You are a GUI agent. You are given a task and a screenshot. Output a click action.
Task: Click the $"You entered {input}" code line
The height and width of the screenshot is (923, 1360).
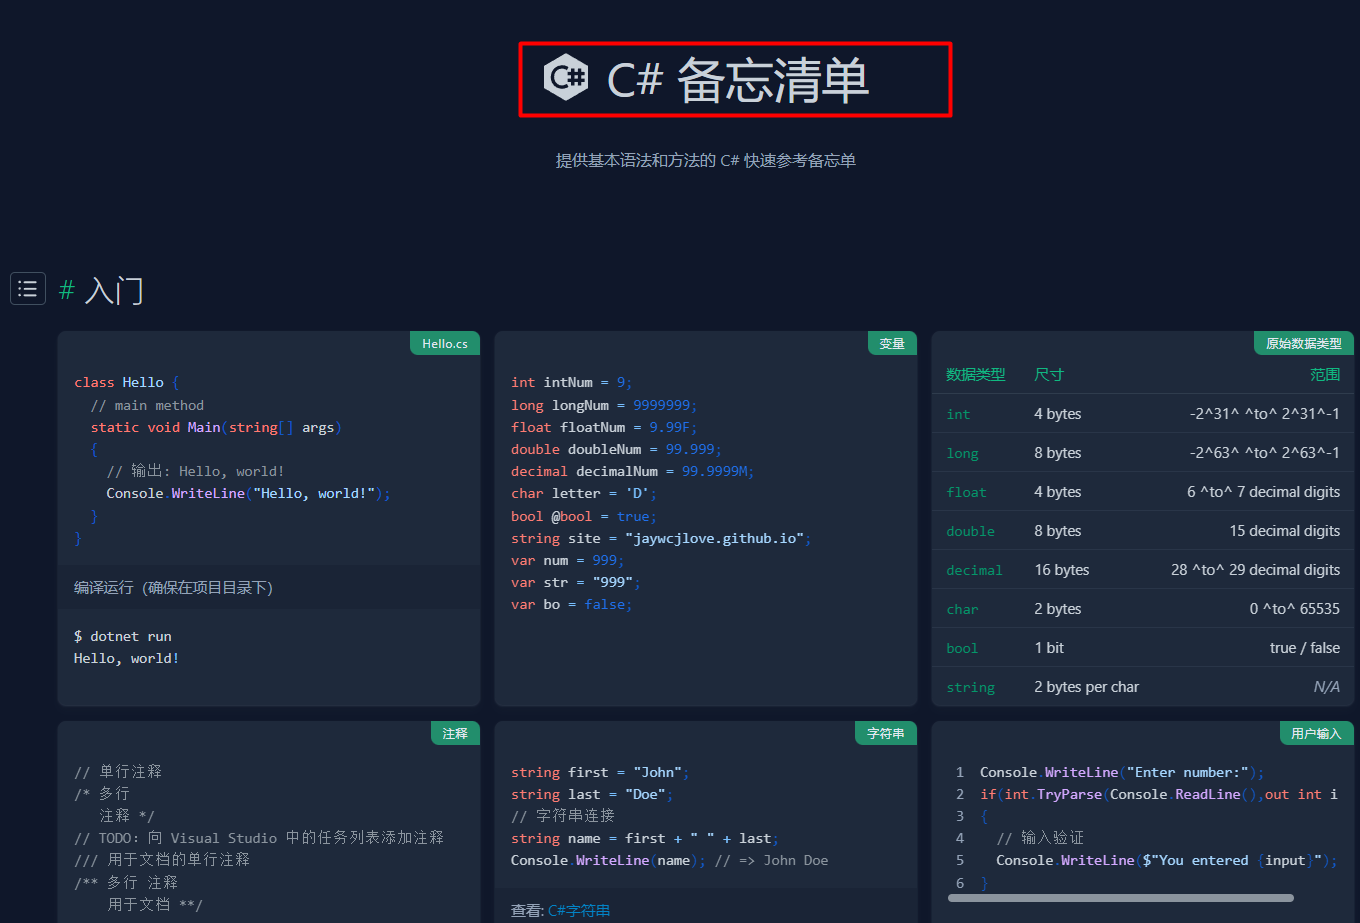pyautogui.click(x=1167, y=860)
